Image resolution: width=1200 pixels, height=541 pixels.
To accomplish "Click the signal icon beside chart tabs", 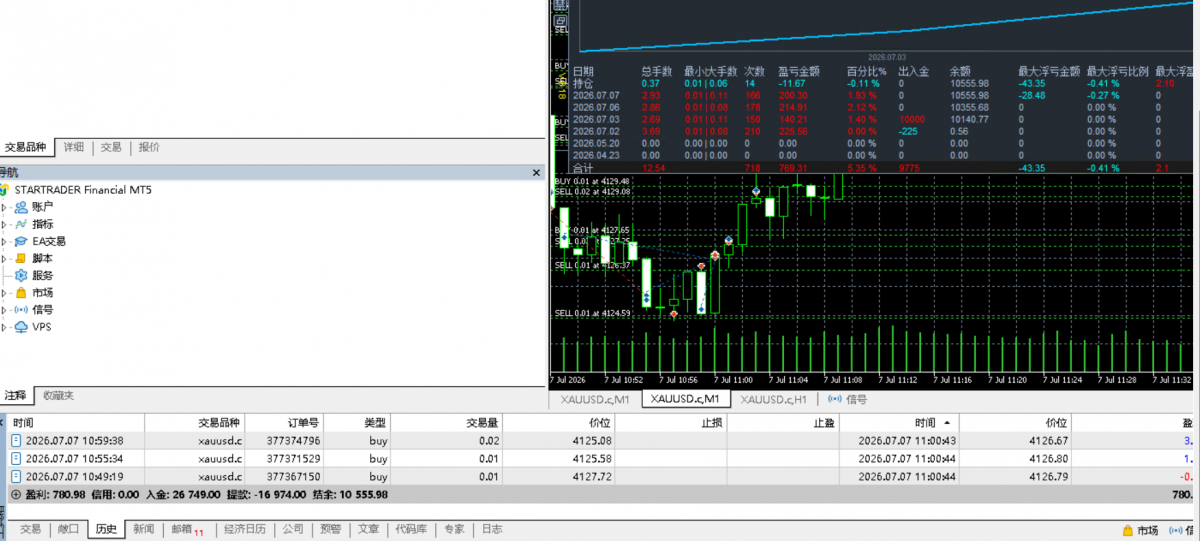I will 833,400.
